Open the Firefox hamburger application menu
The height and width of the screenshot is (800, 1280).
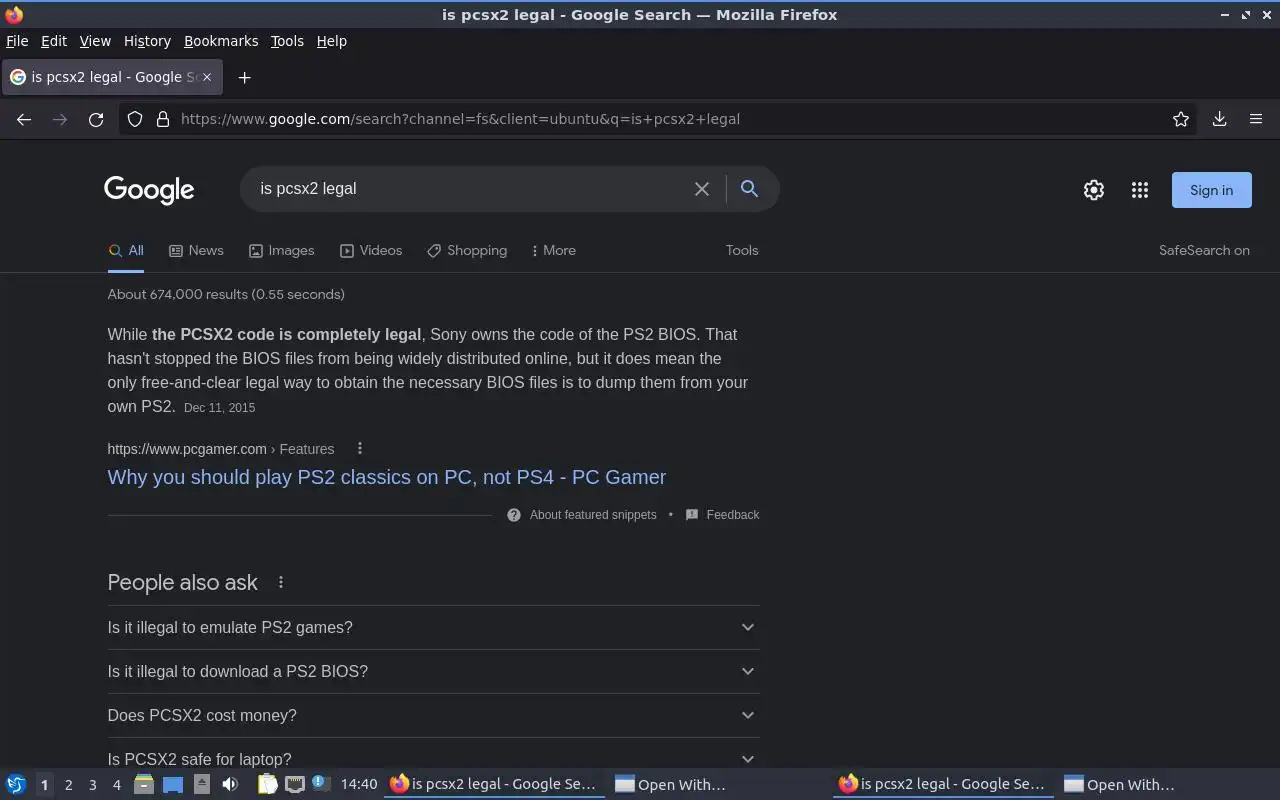[x=1256, y=119]
